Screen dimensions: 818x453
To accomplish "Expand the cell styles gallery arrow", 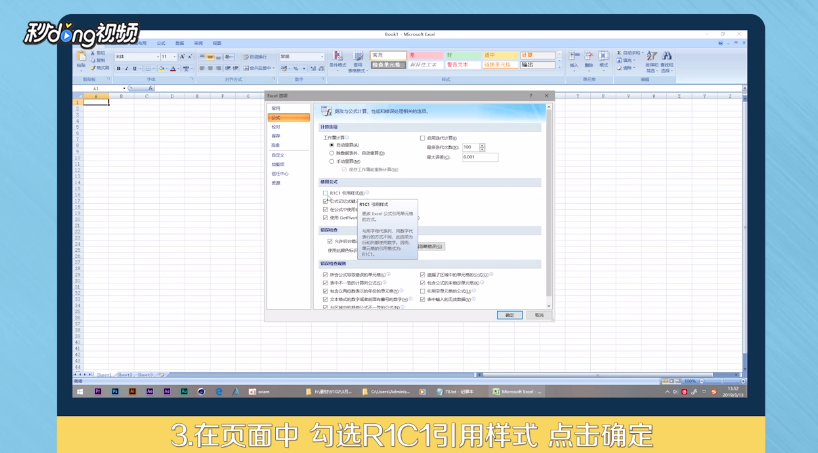I will 560,67.
